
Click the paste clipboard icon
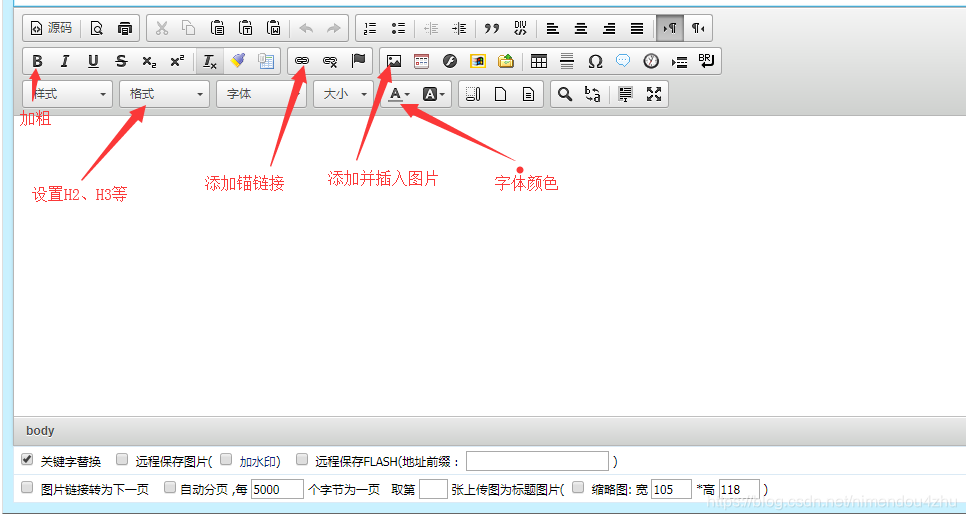click(x=217, y=28)
